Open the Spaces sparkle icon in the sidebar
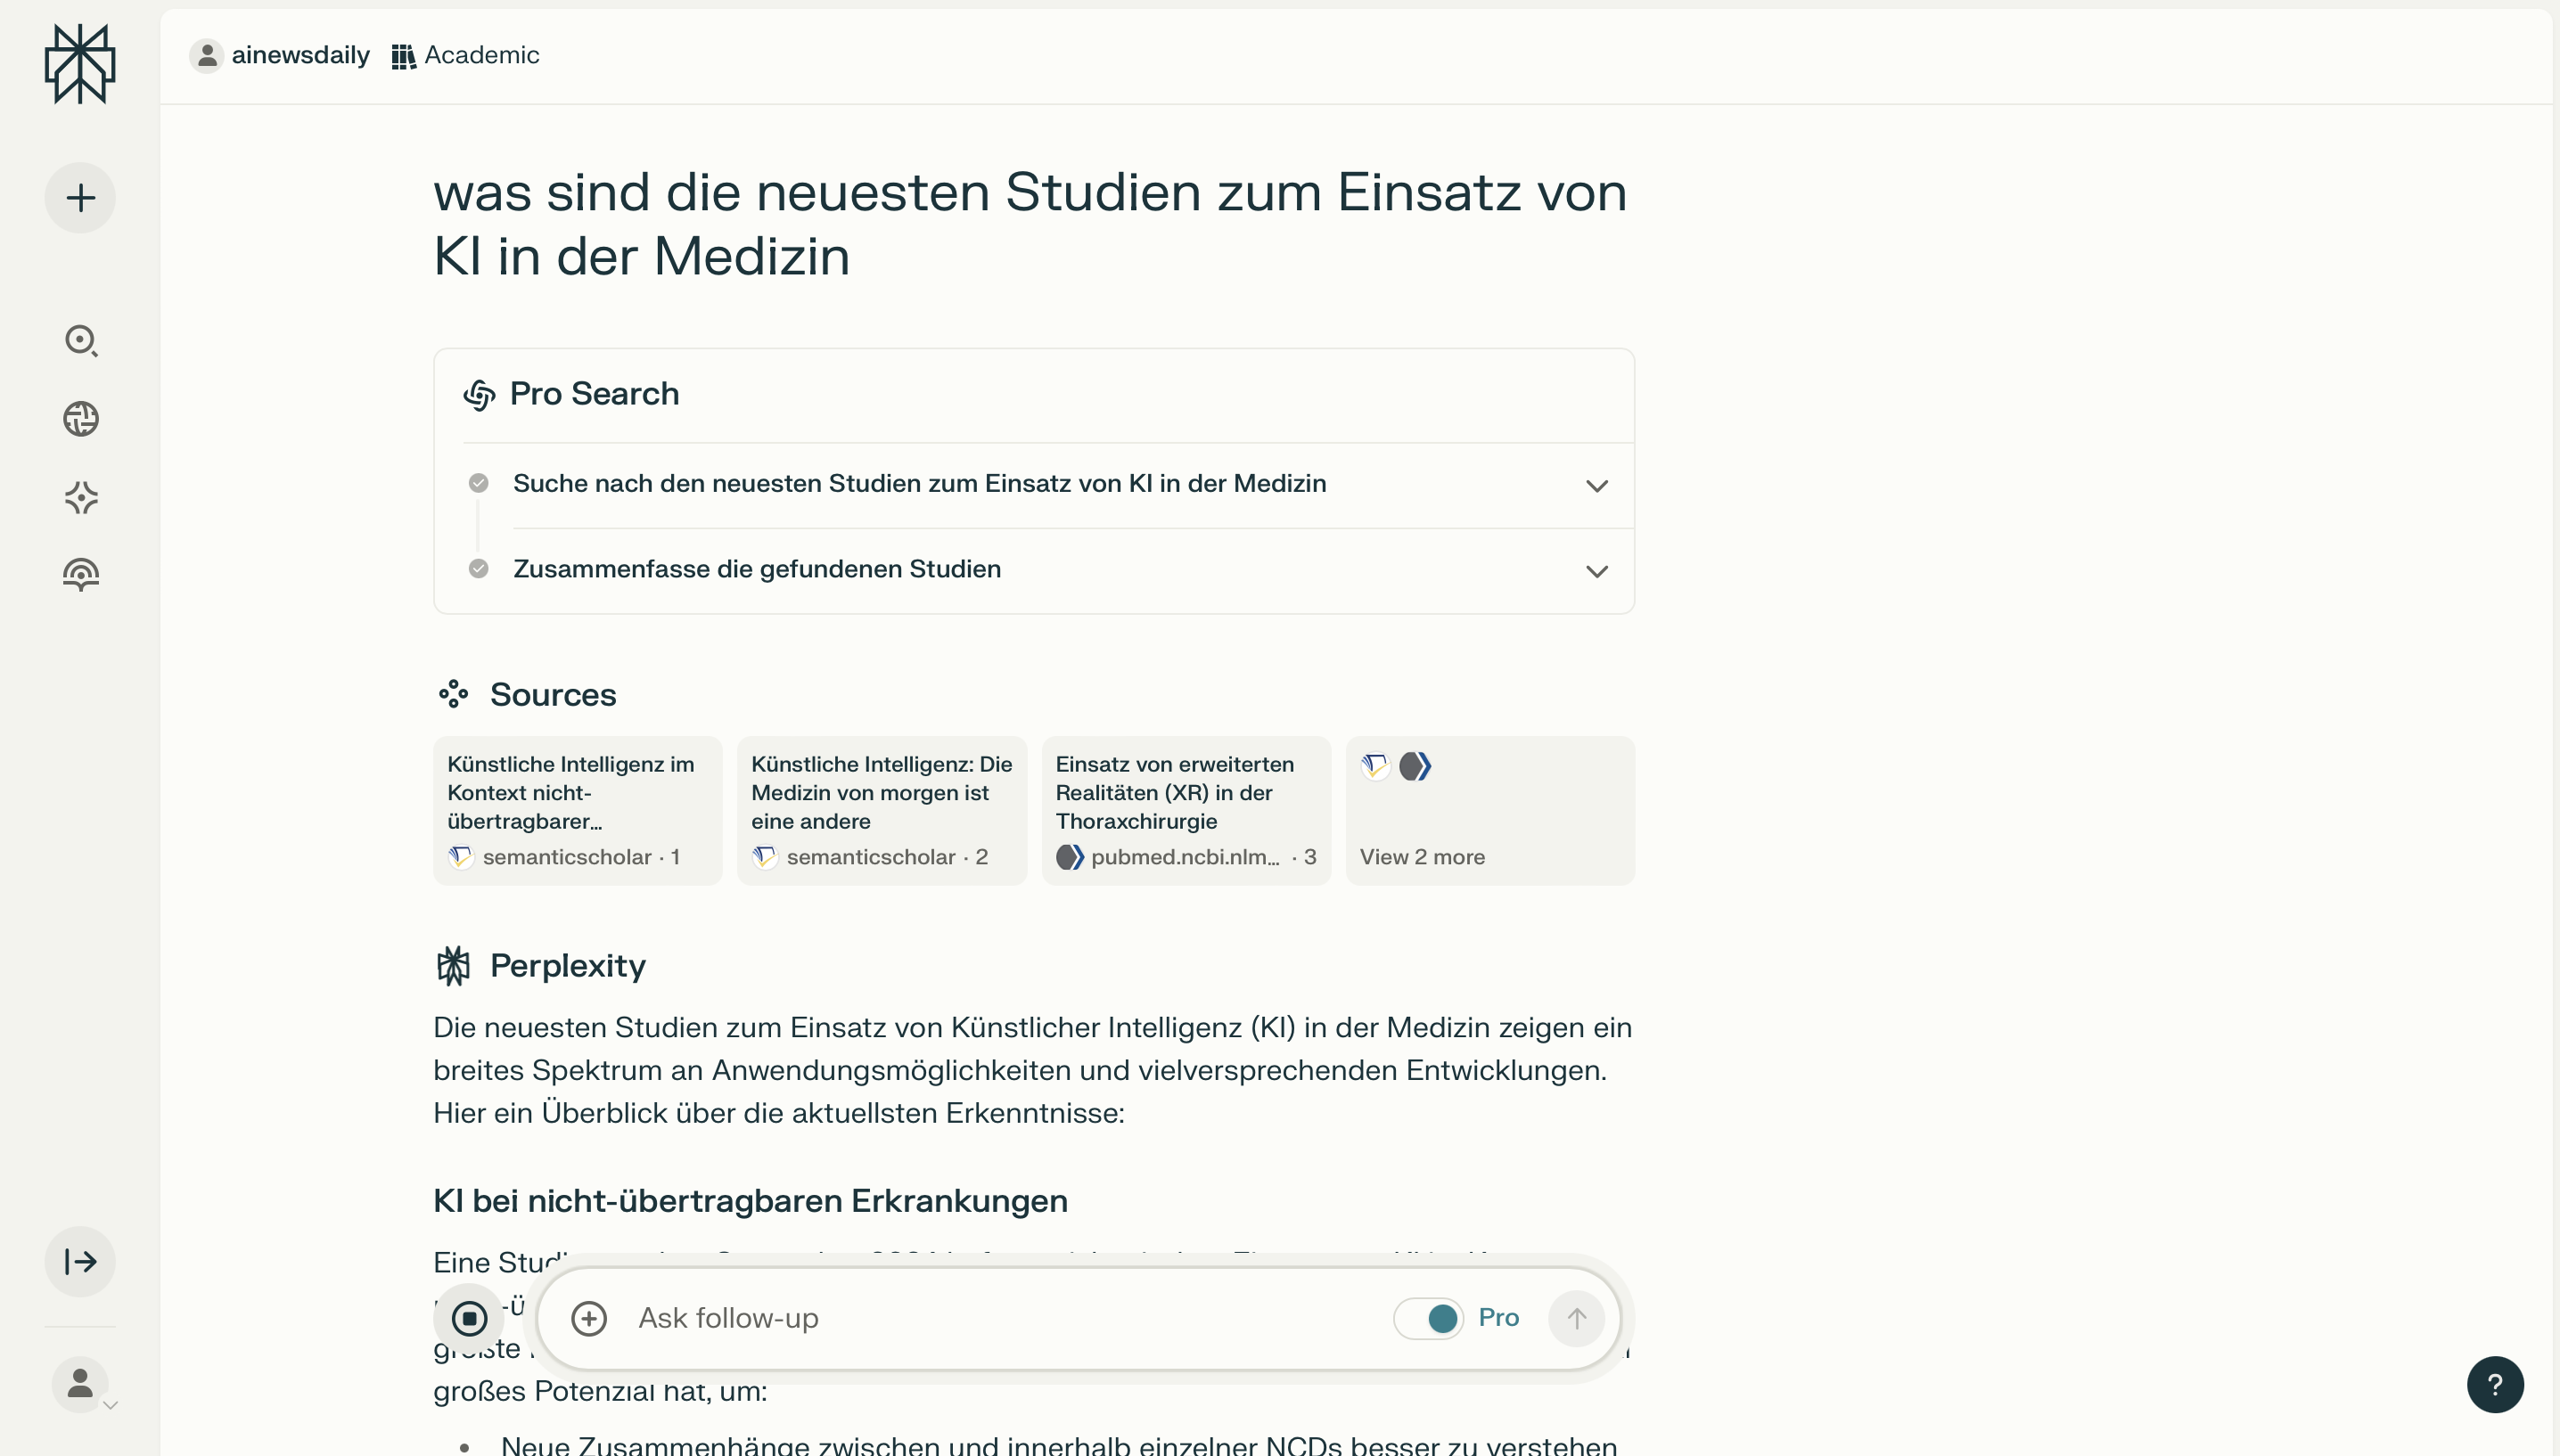 (x=81, y=497)
